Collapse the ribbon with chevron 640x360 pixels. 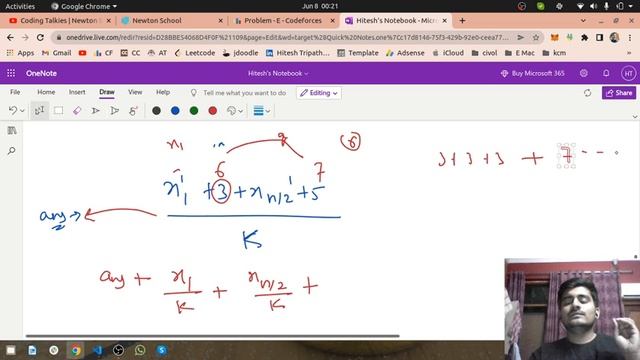click(635, 117)
